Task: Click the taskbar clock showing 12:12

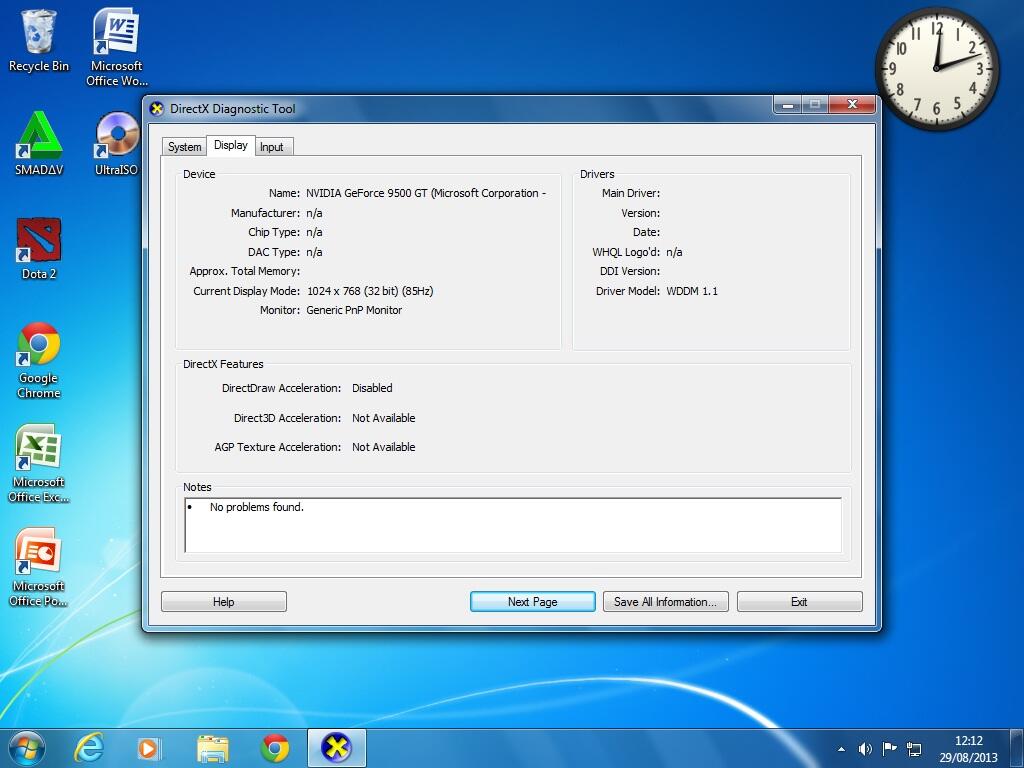Action: coord(968,749)
